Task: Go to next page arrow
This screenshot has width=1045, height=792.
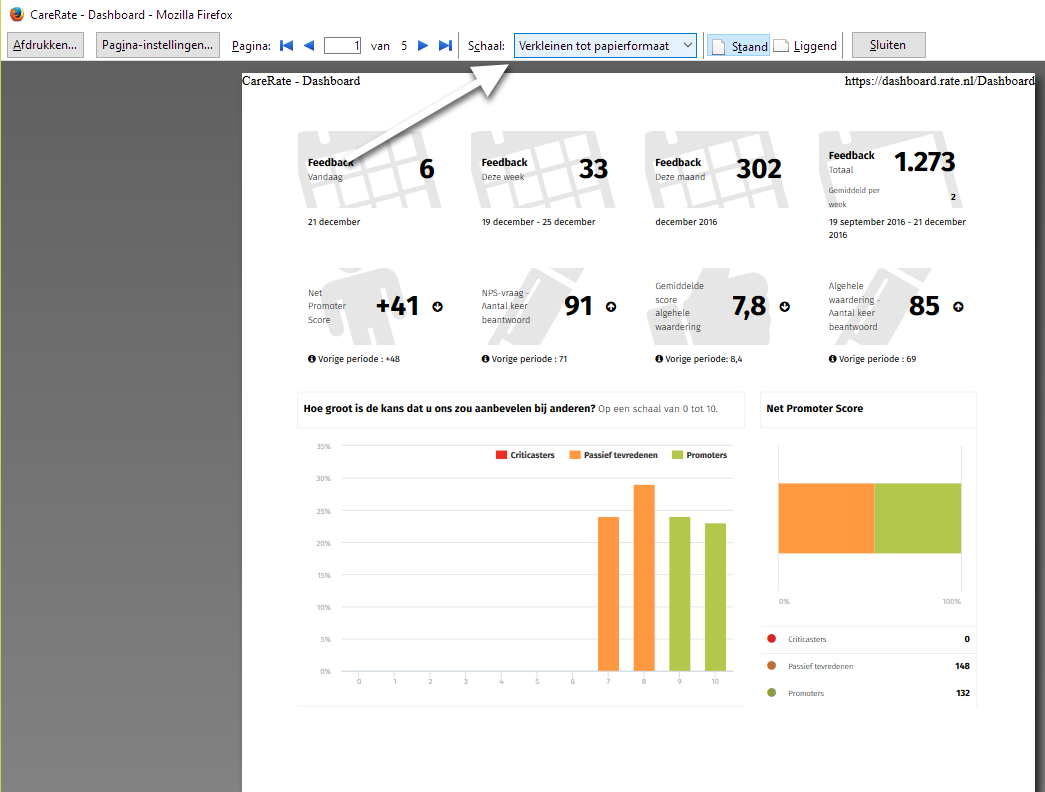Action: click(423, 45)
